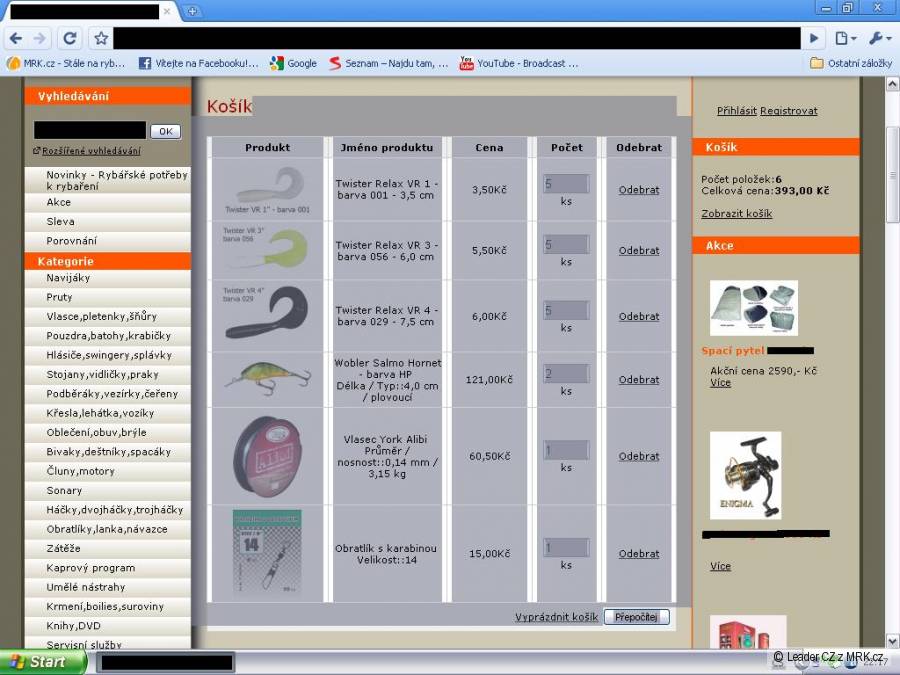Remove Vlasec York Alibi via Odebrat

639,456
